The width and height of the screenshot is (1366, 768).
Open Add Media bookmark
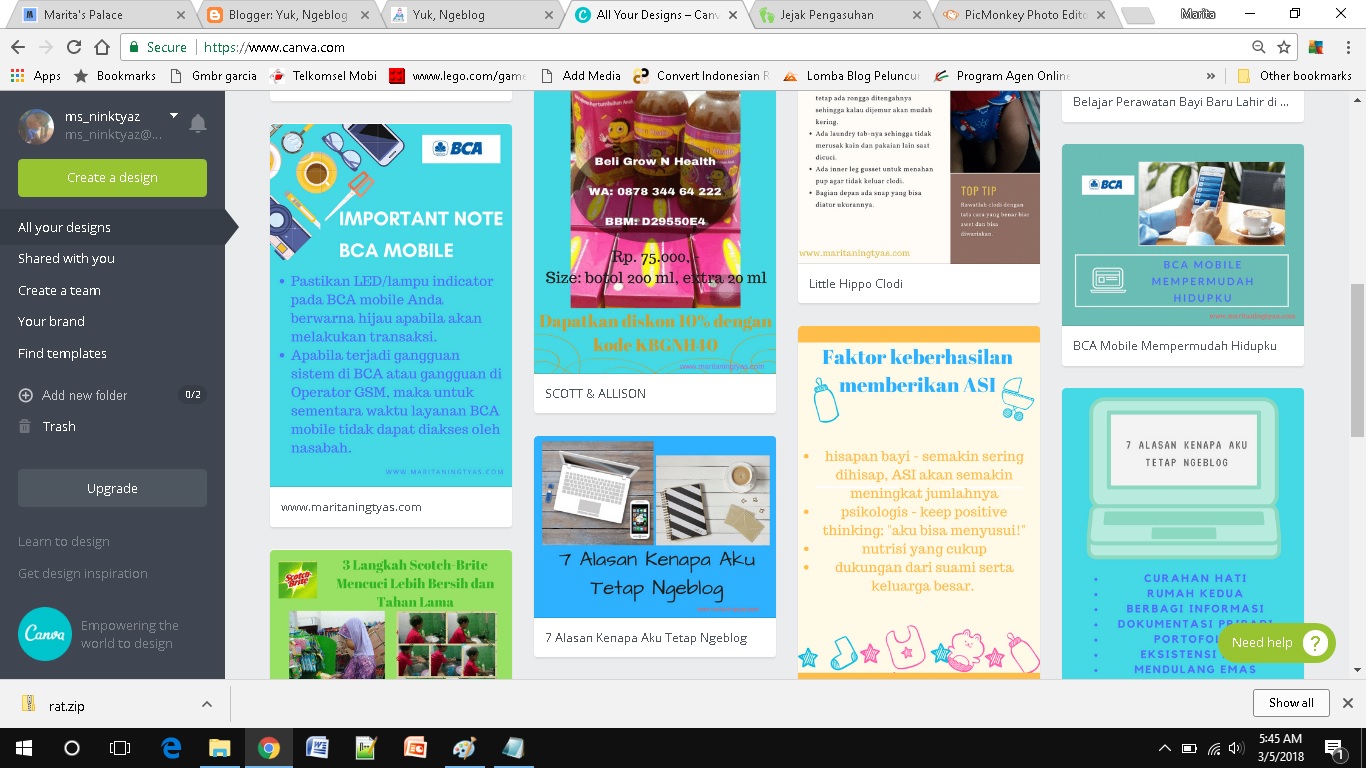pyautogui.click(x=580, y=76)
